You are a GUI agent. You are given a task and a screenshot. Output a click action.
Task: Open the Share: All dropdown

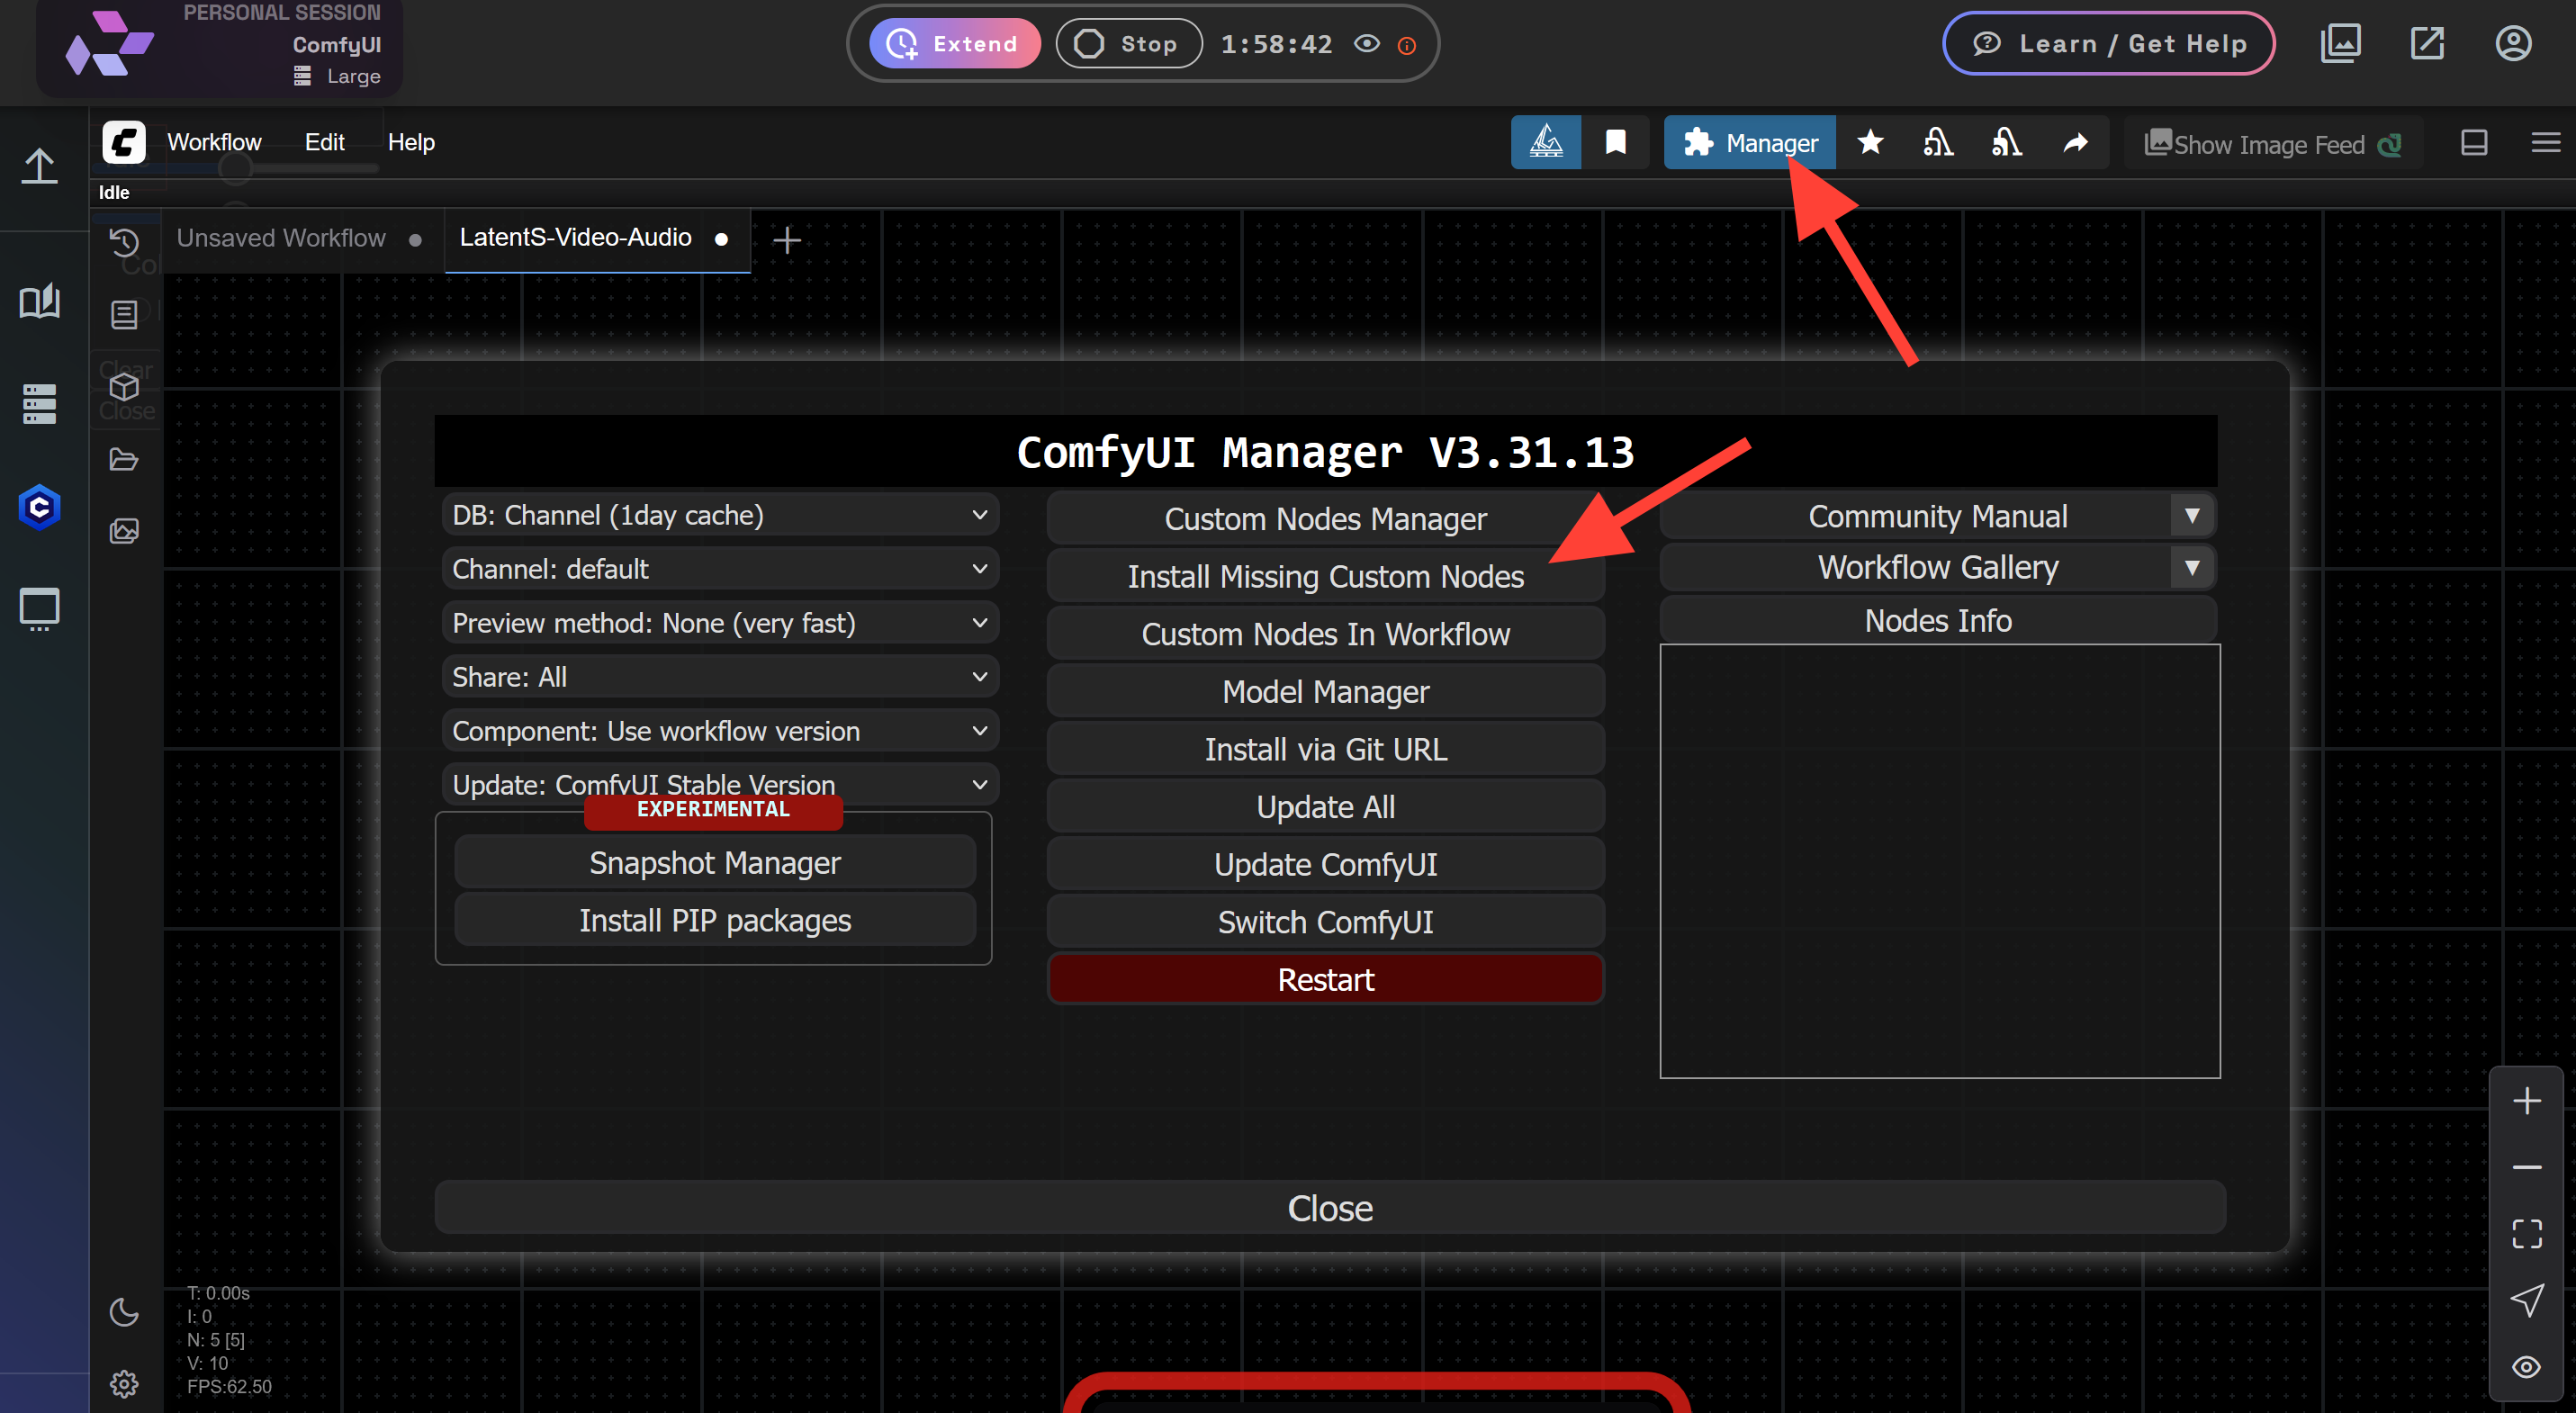click(x=720, y=677)
